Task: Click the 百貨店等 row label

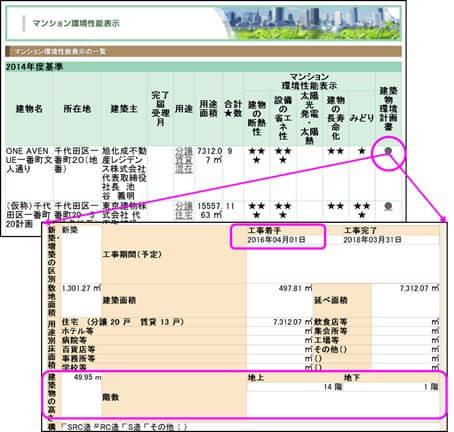Action: click(x=78, y=349)
